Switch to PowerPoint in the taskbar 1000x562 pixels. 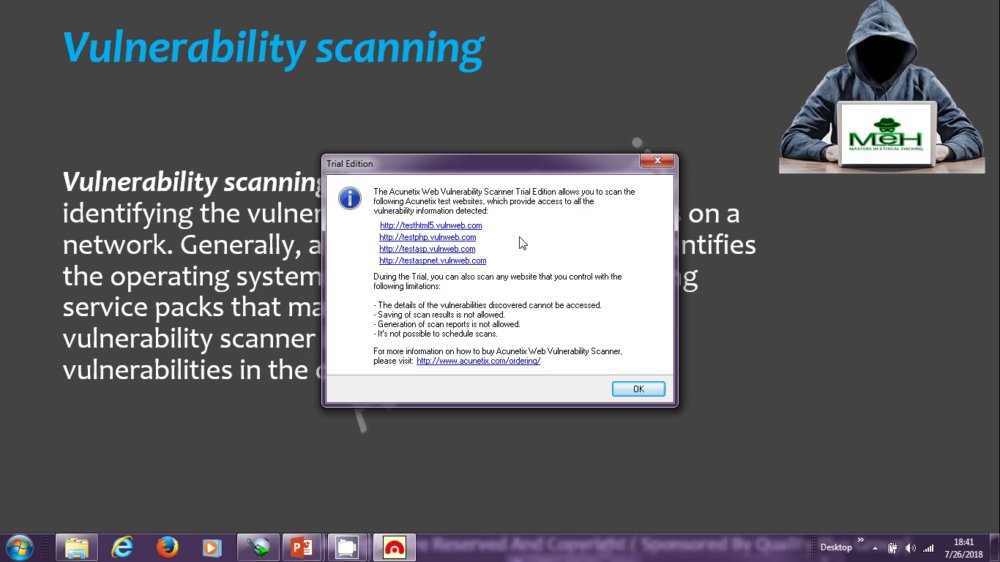(x=302, y=547)
